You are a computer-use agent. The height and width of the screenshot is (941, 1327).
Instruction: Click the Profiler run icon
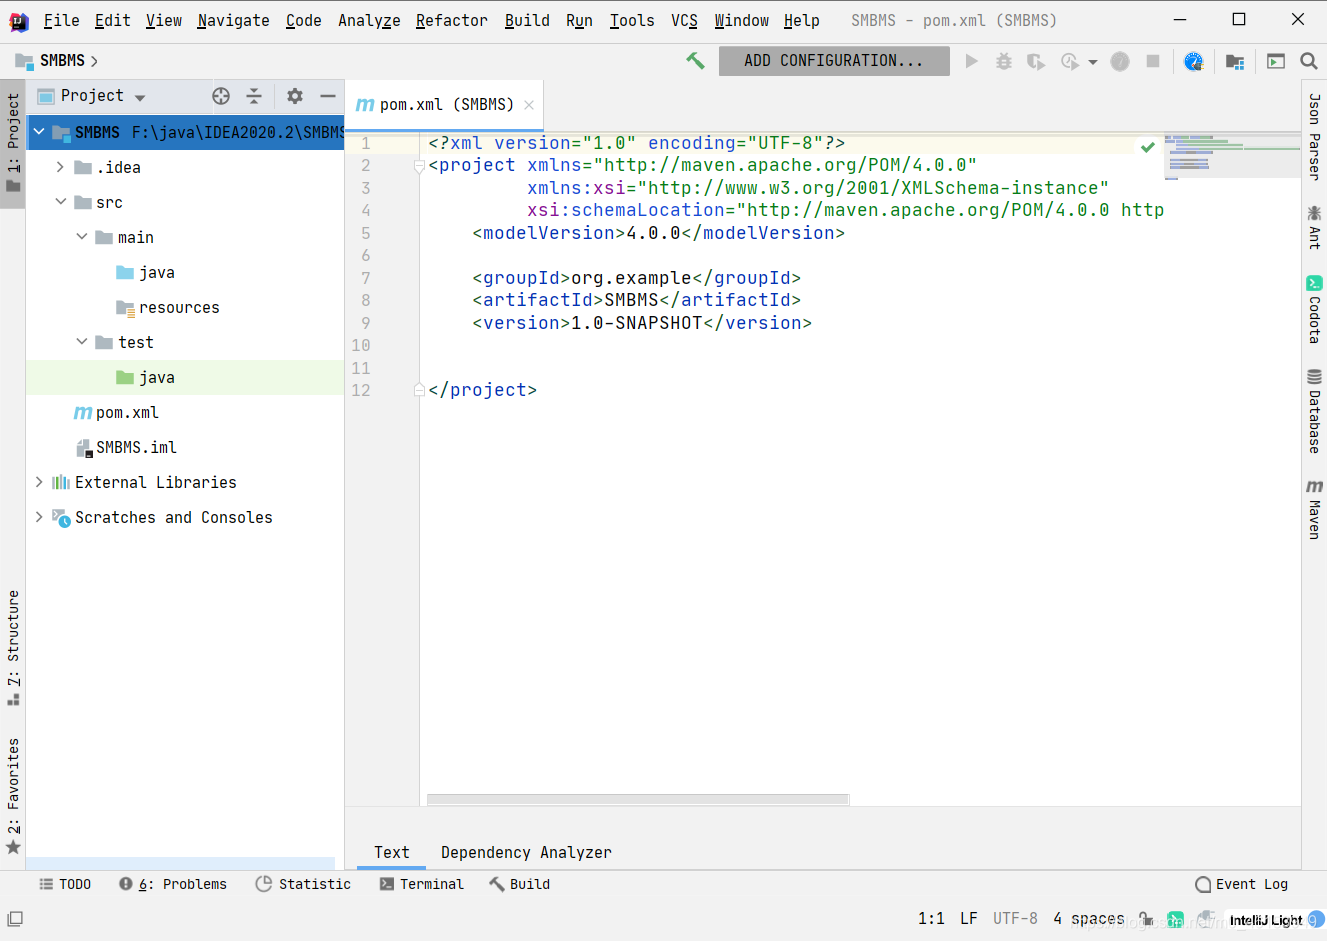(1069, 61)
